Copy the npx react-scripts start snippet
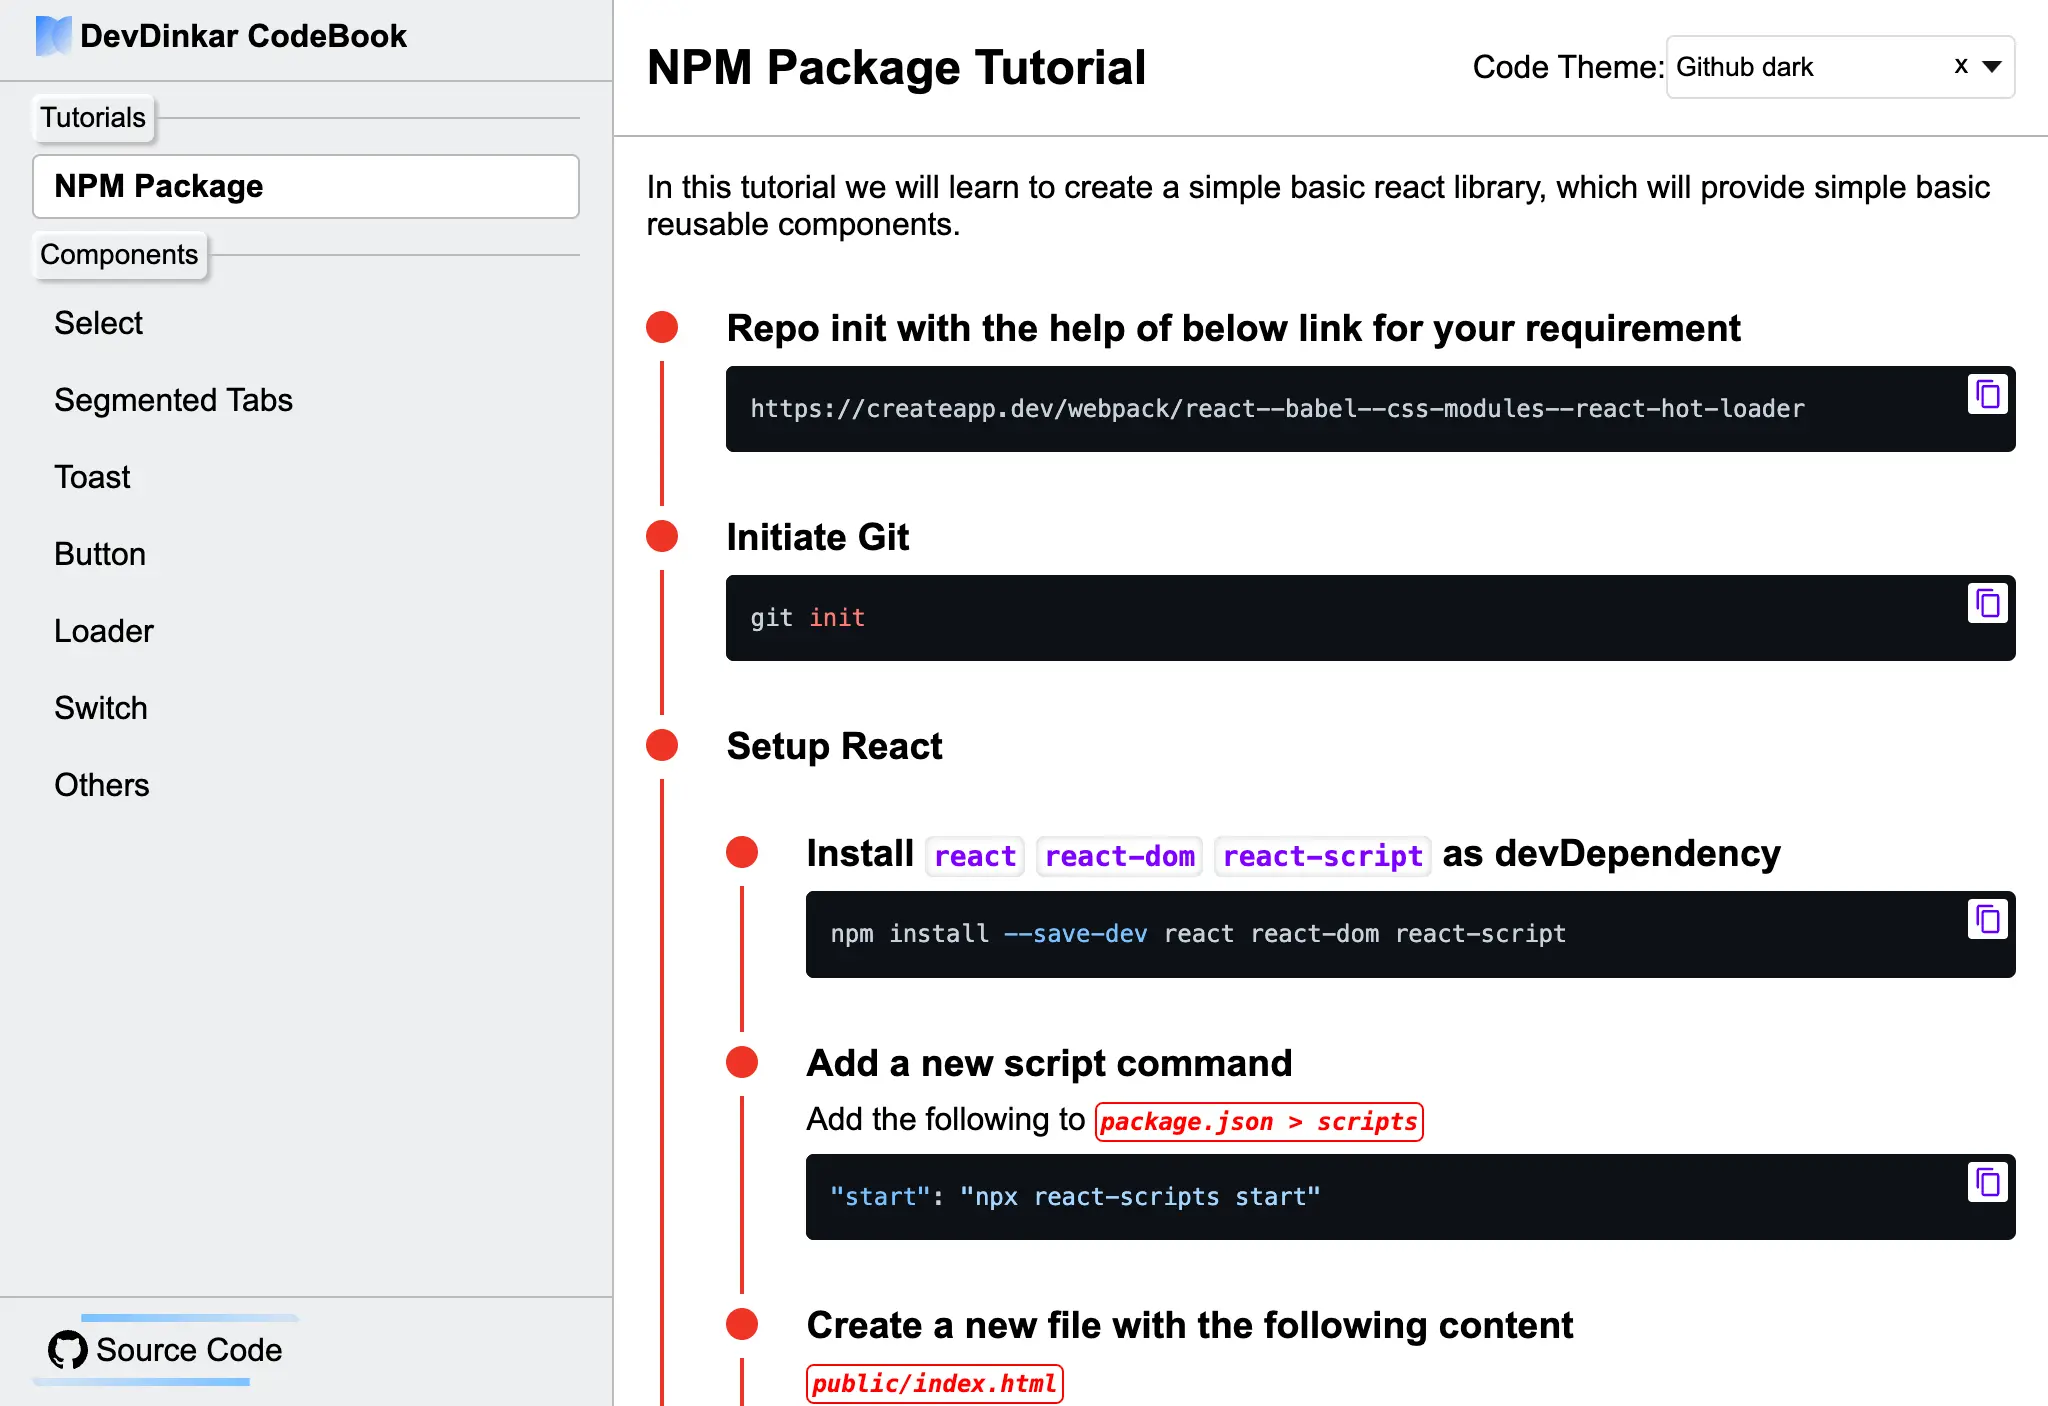This screenshot has width=2048, height=1406. tap(1987, 1182)
